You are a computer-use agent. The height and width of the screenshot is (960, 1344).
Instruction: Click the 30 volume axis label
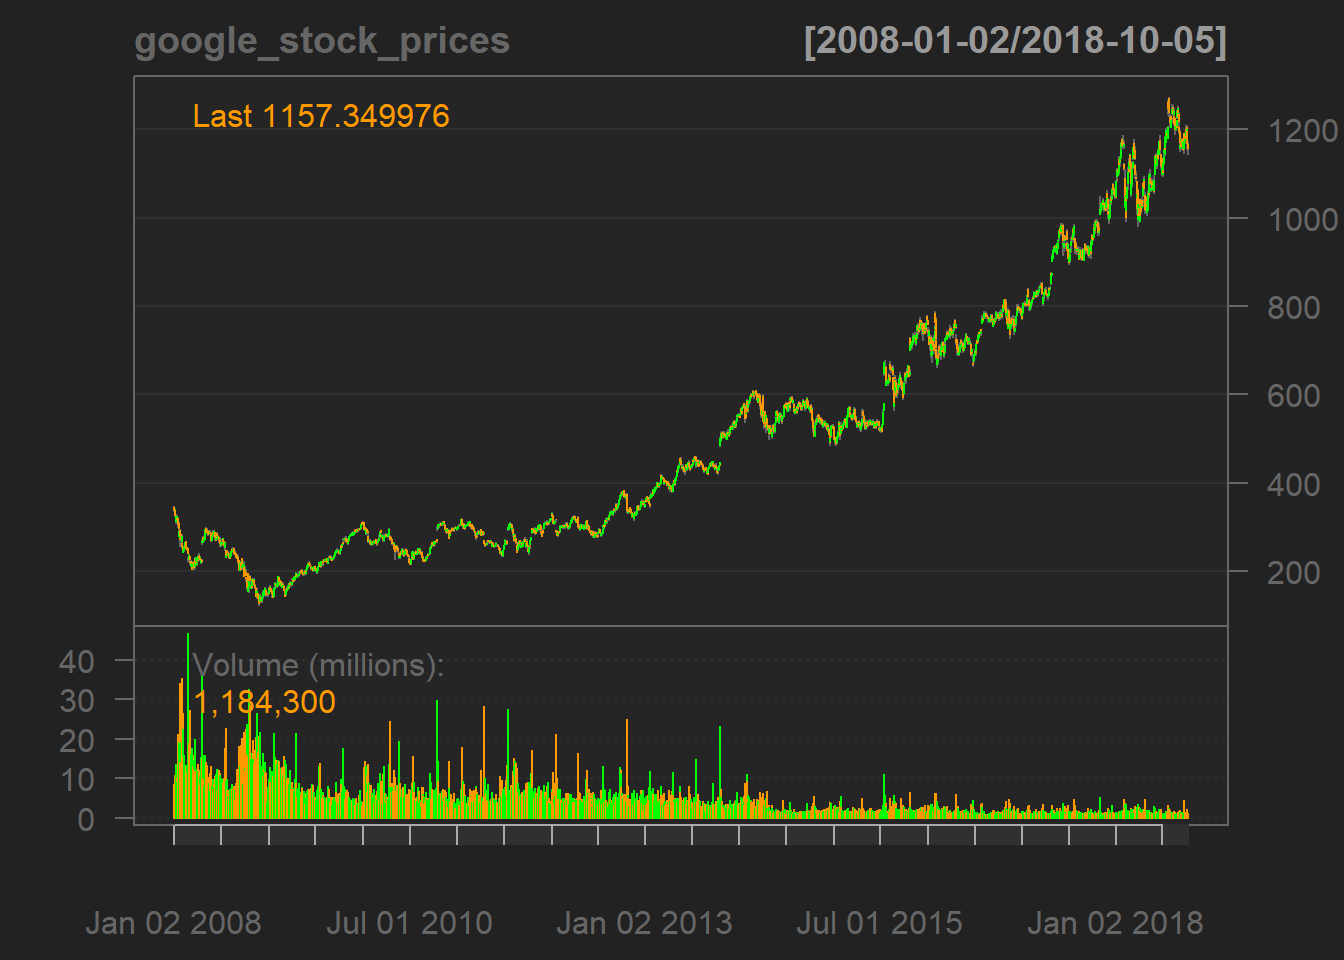pyautogui.click(x=77, y=701)
